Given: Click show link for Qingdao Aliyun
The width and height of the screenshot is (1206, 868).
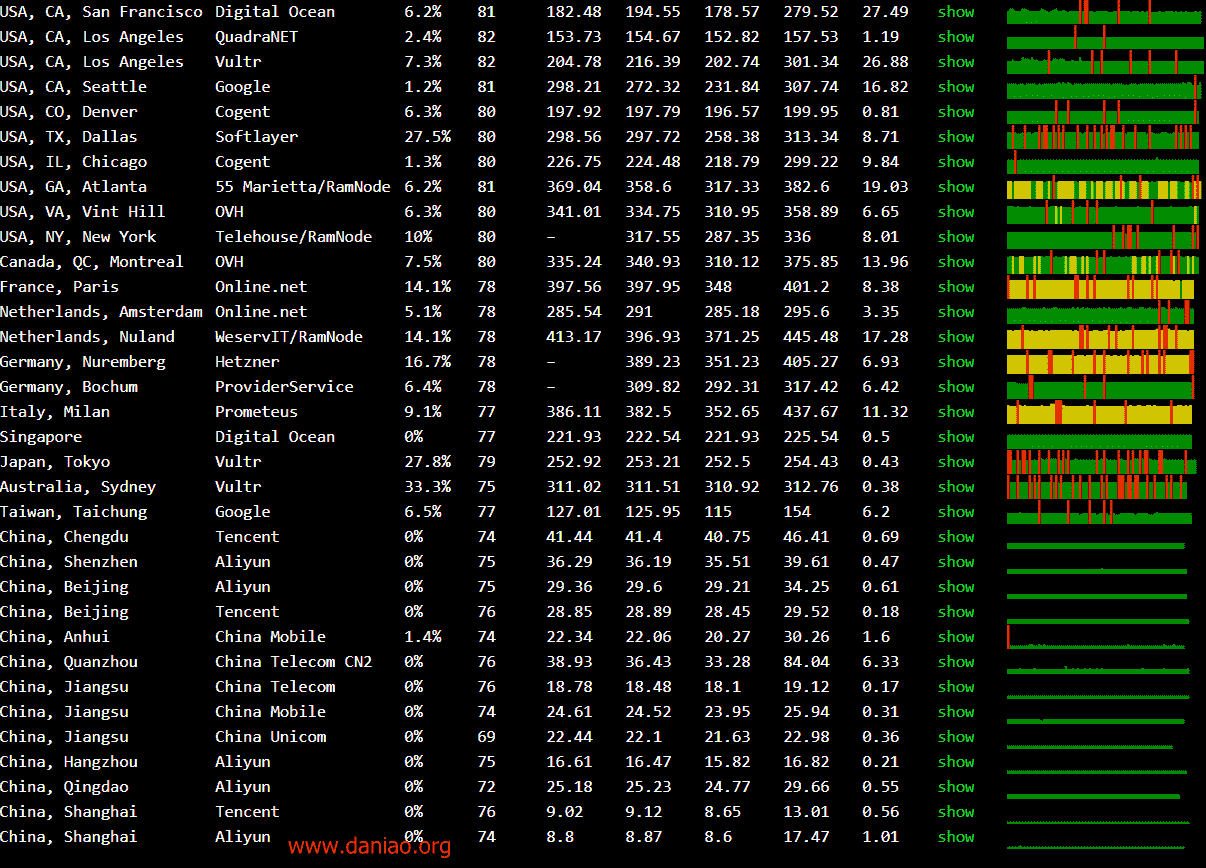Looking at the screenshot, I should [956, 787].
